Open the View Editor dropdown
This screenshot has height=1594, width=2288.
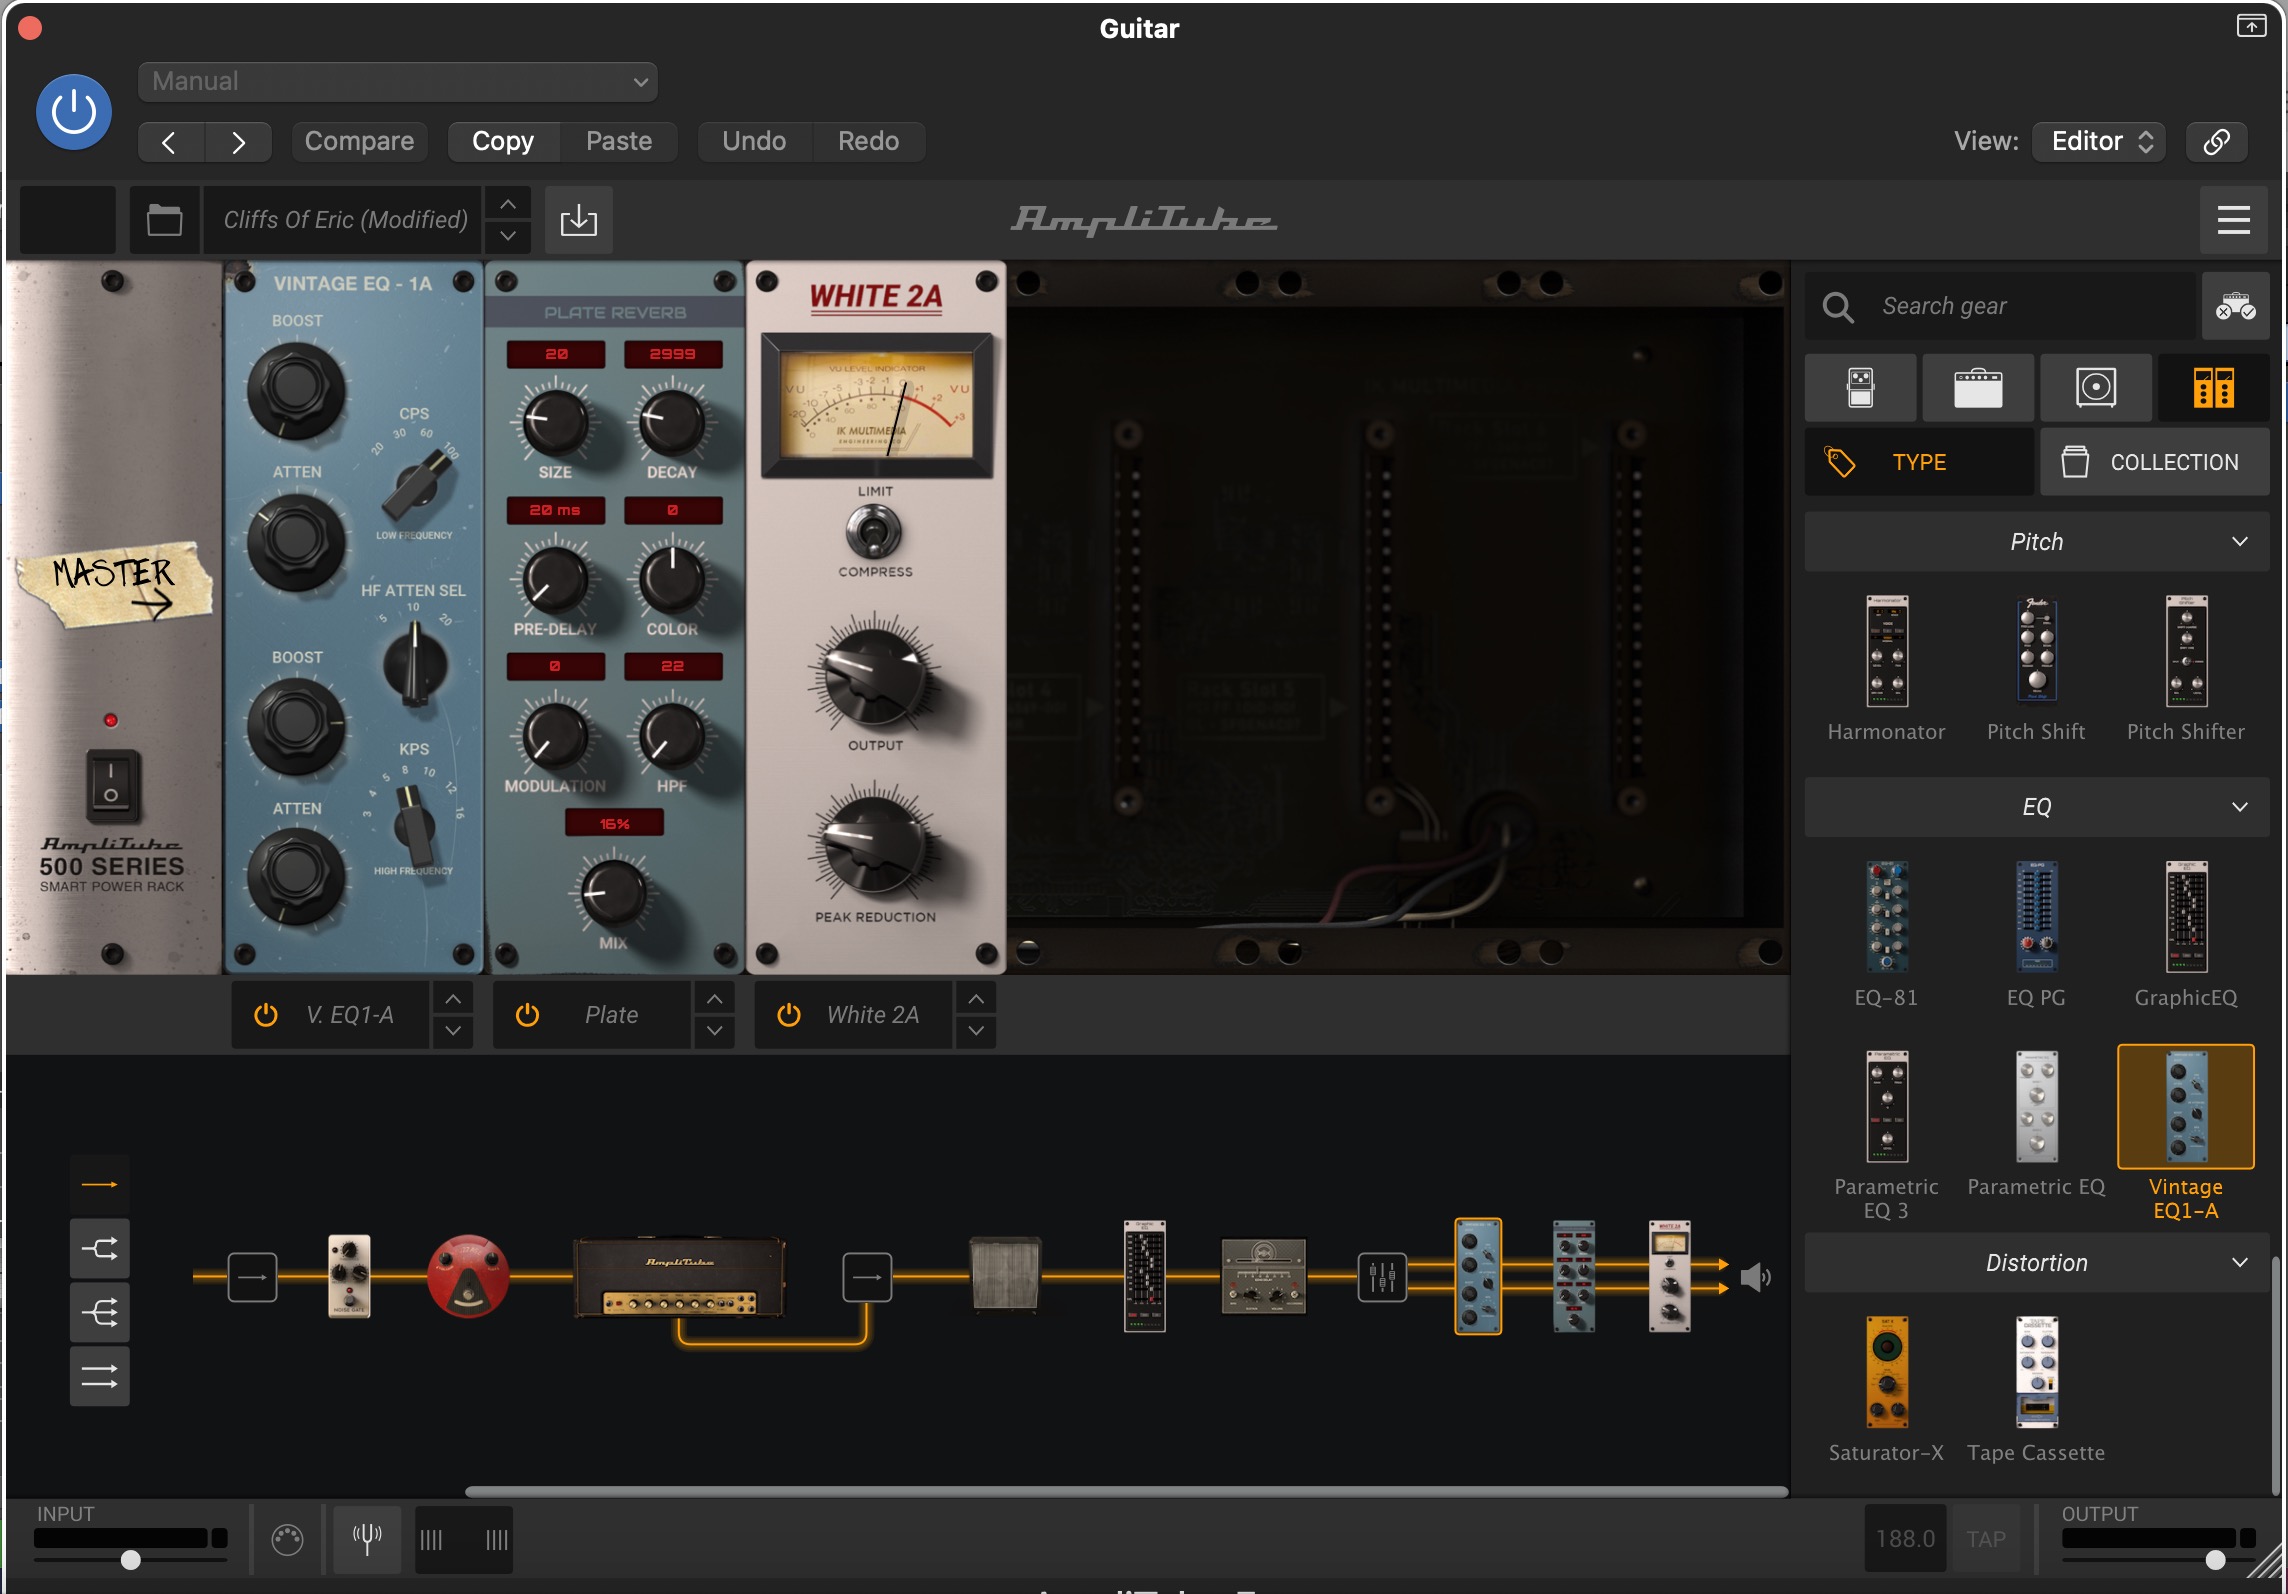(x=2099, y=141)
